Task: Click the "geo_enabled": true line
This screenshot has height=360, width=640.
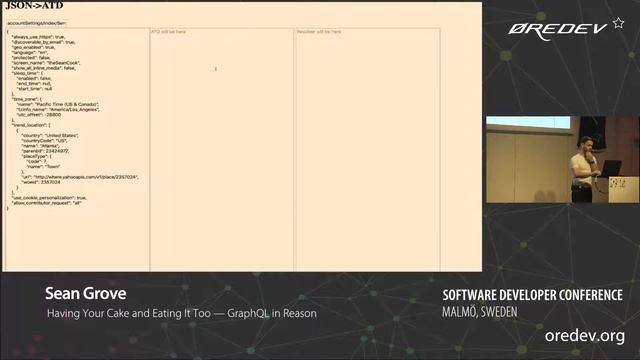Action: pos(33,47)
